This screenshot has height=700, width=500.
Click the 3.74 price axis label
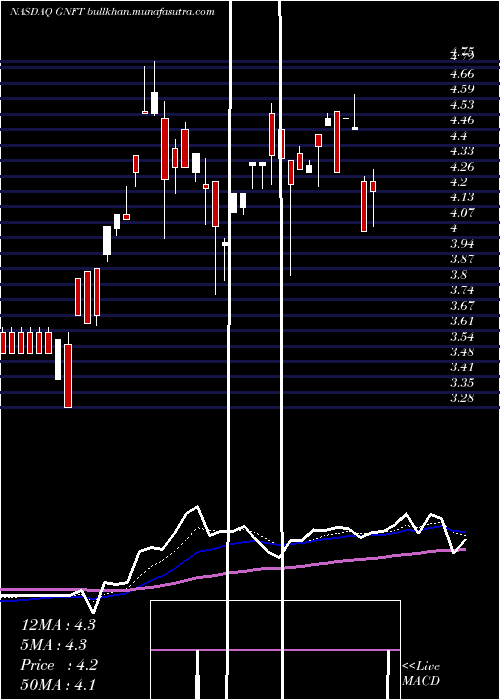(x=462, y=290)
